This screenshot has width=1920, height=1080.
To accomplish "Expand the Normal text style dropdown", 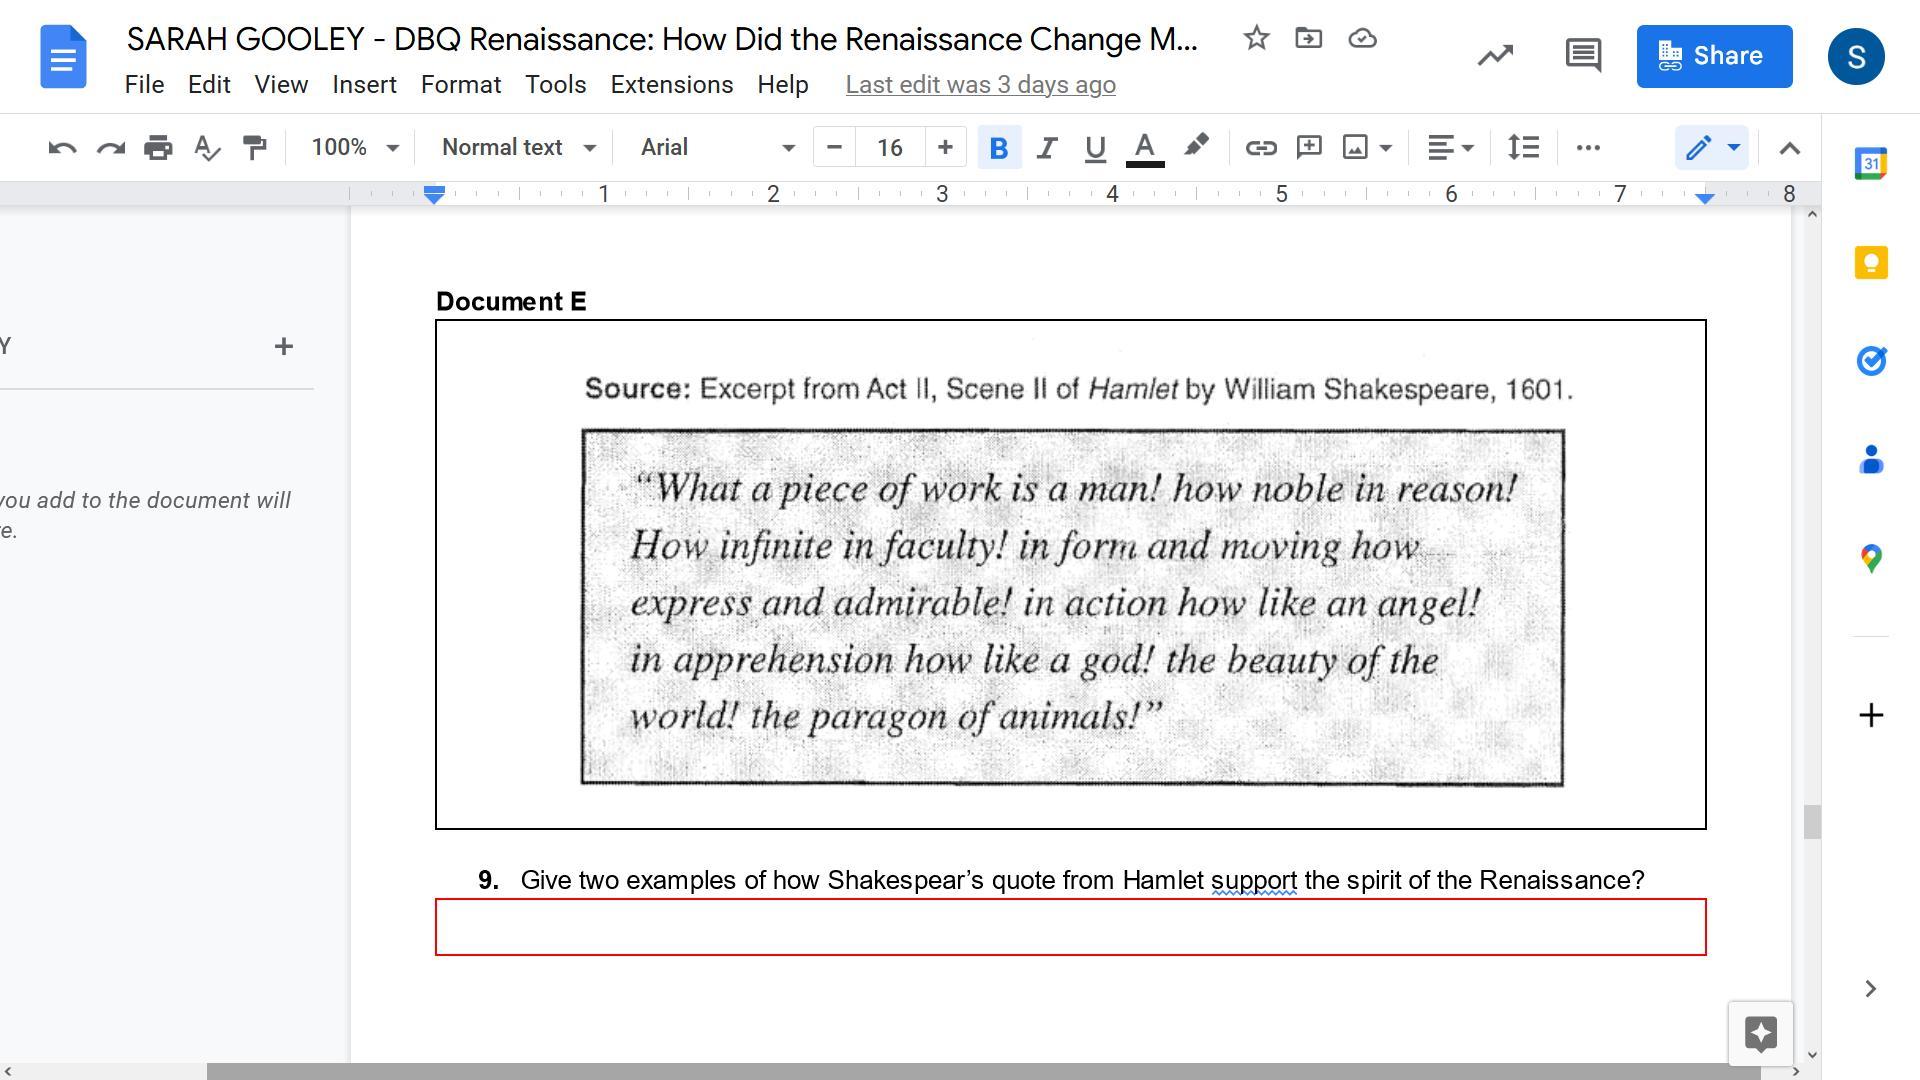I will 518,148.
